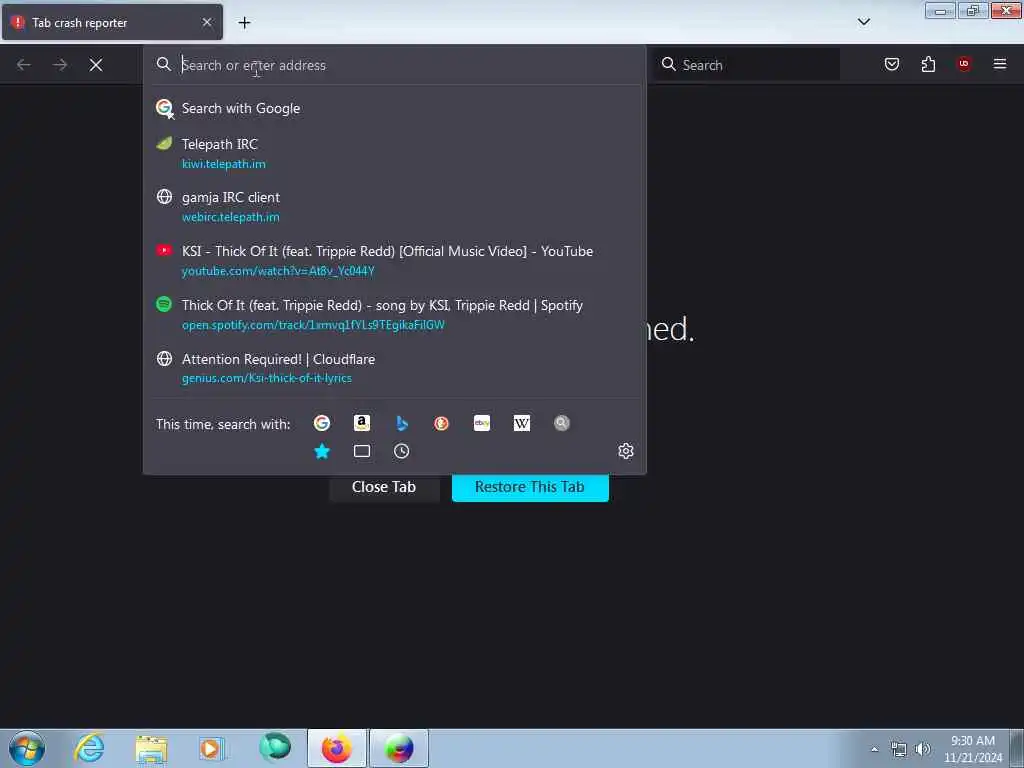1024x768 pixels.
Task: Open a new tab with plus button
Action: (x=244, y=23)
